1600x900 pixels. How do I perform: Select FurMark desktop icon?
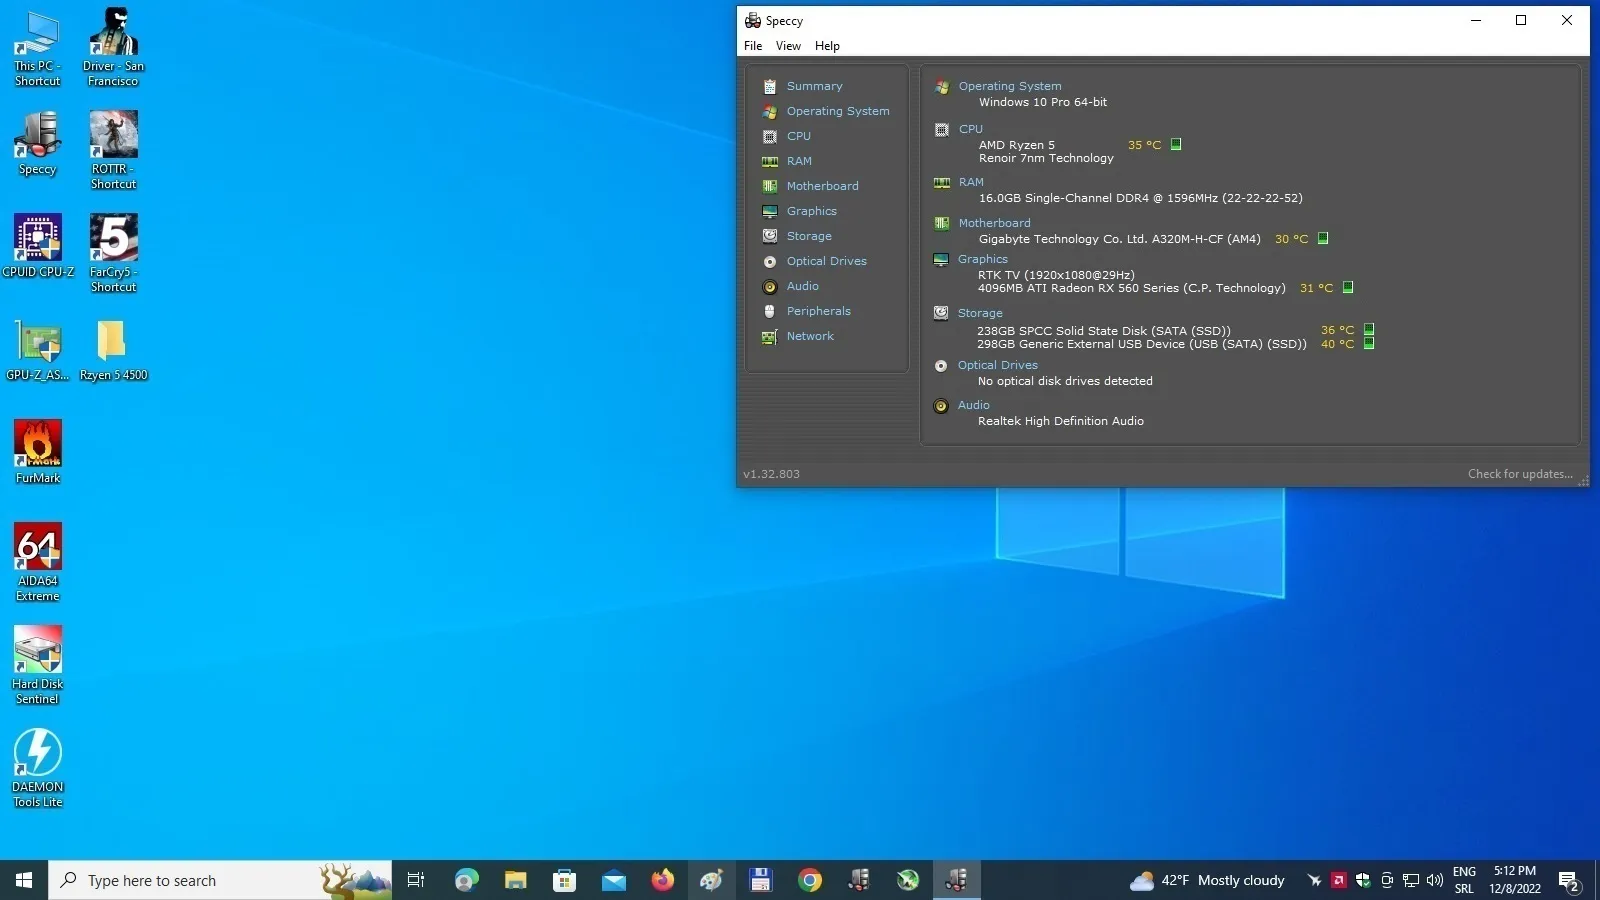38,452
